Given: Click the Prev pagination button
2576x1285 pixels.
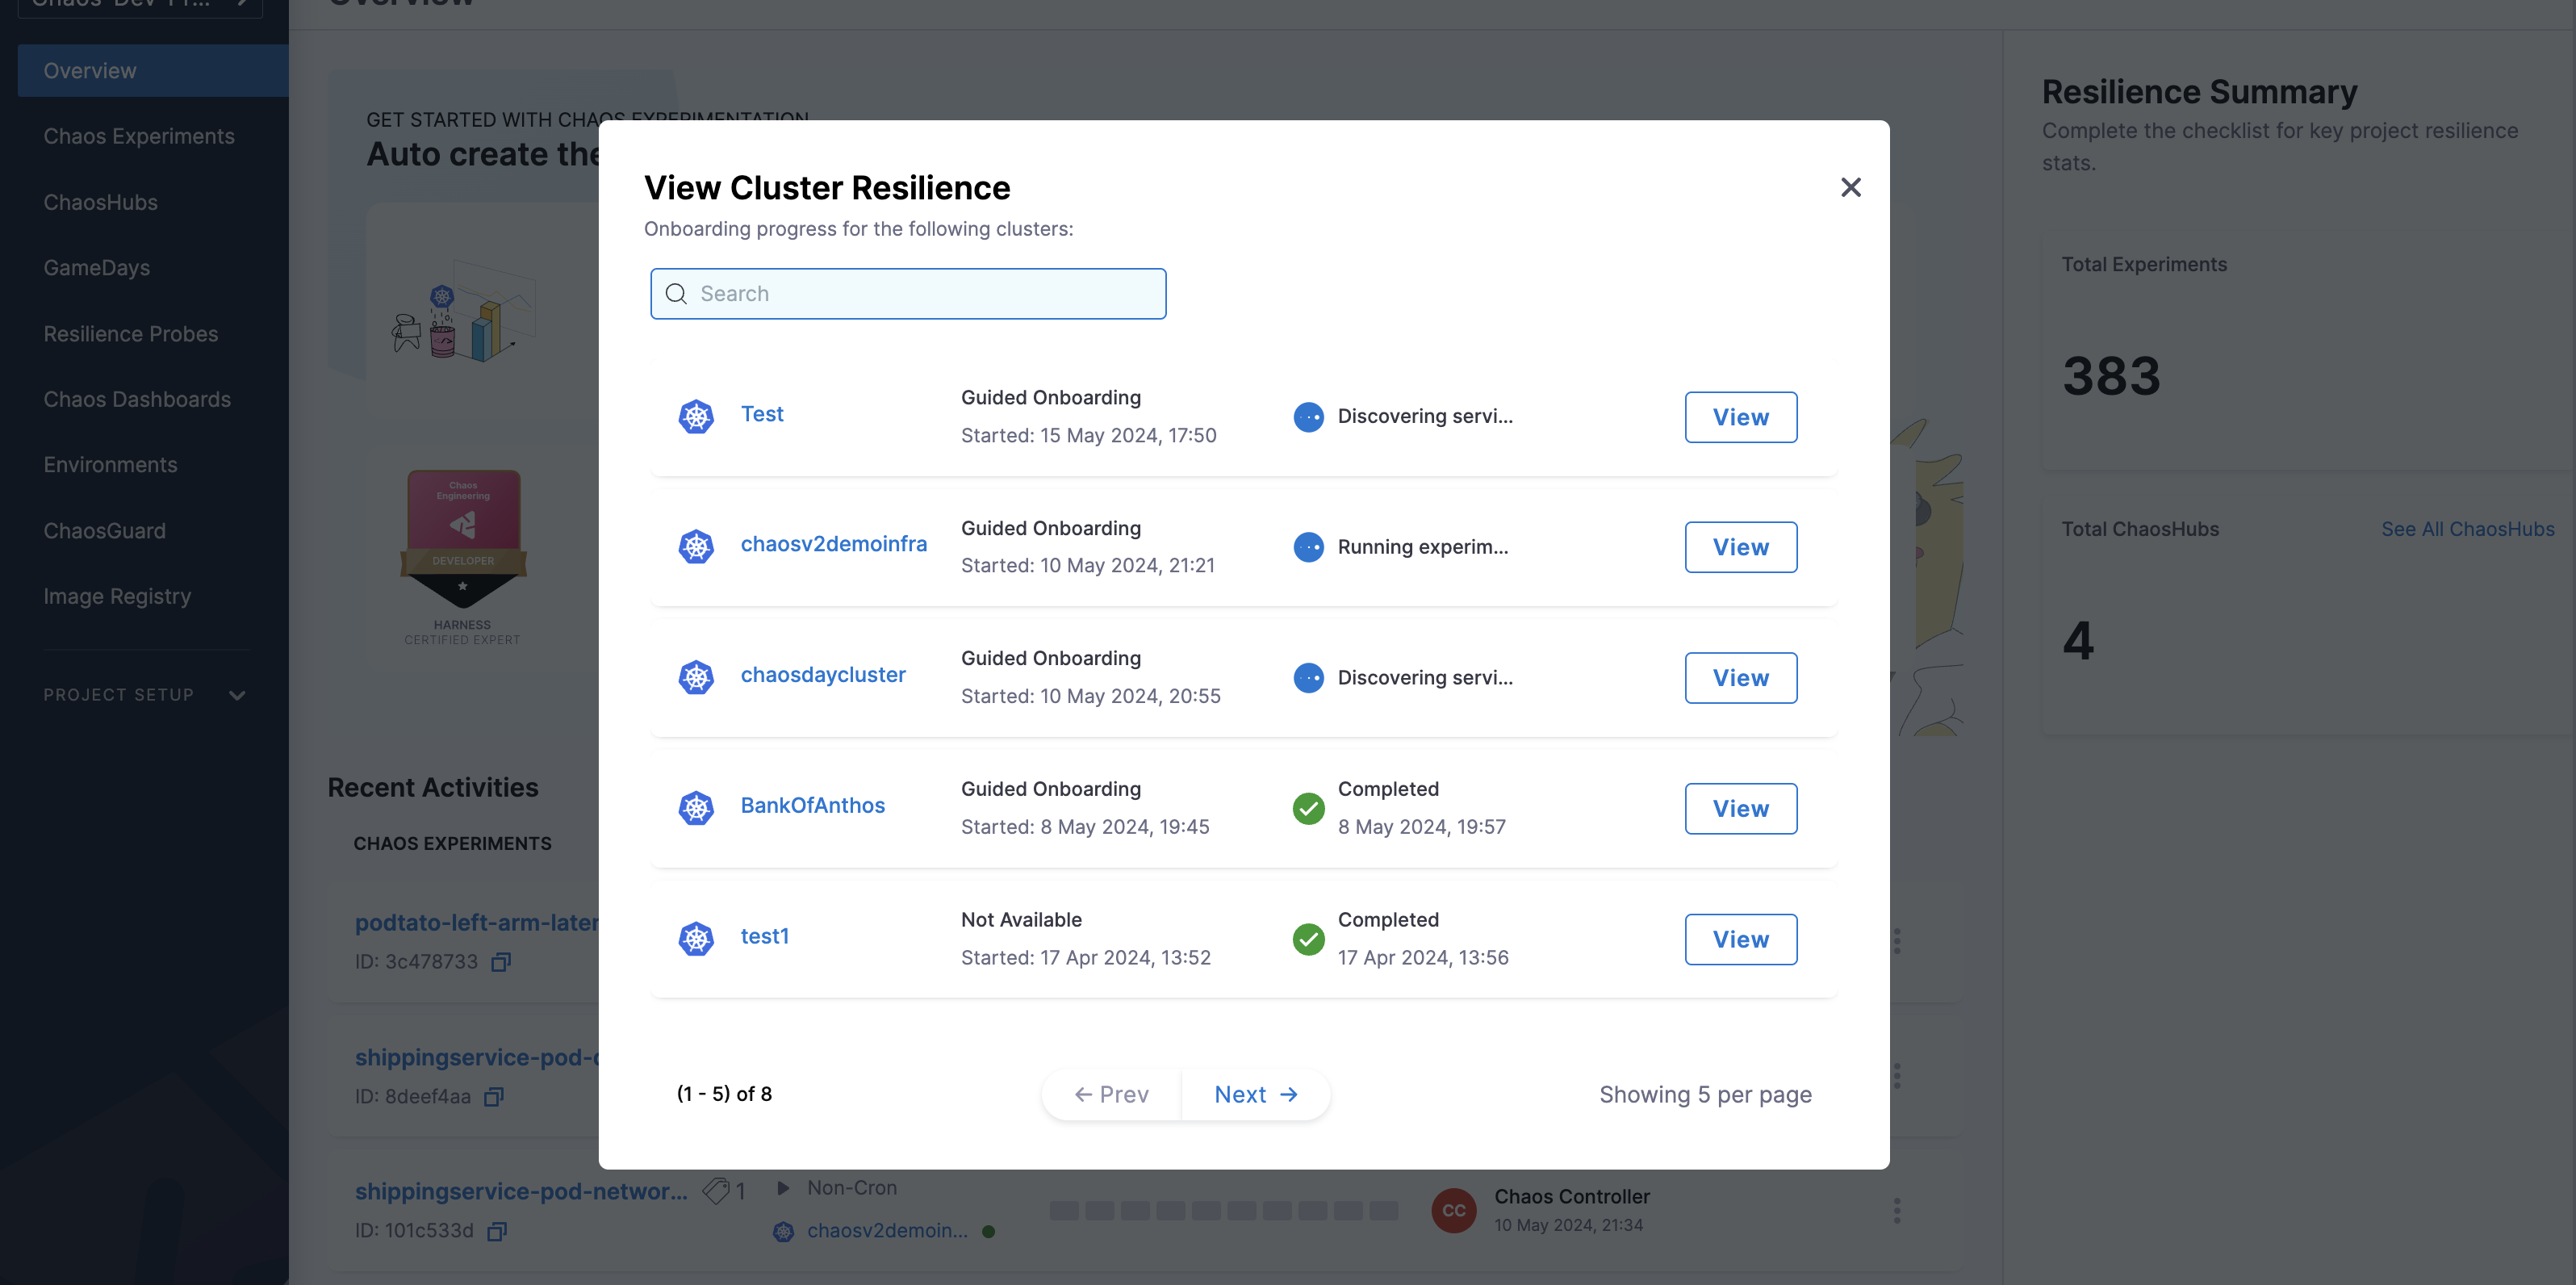Looking at the screenshot, I should 1111,1094.
